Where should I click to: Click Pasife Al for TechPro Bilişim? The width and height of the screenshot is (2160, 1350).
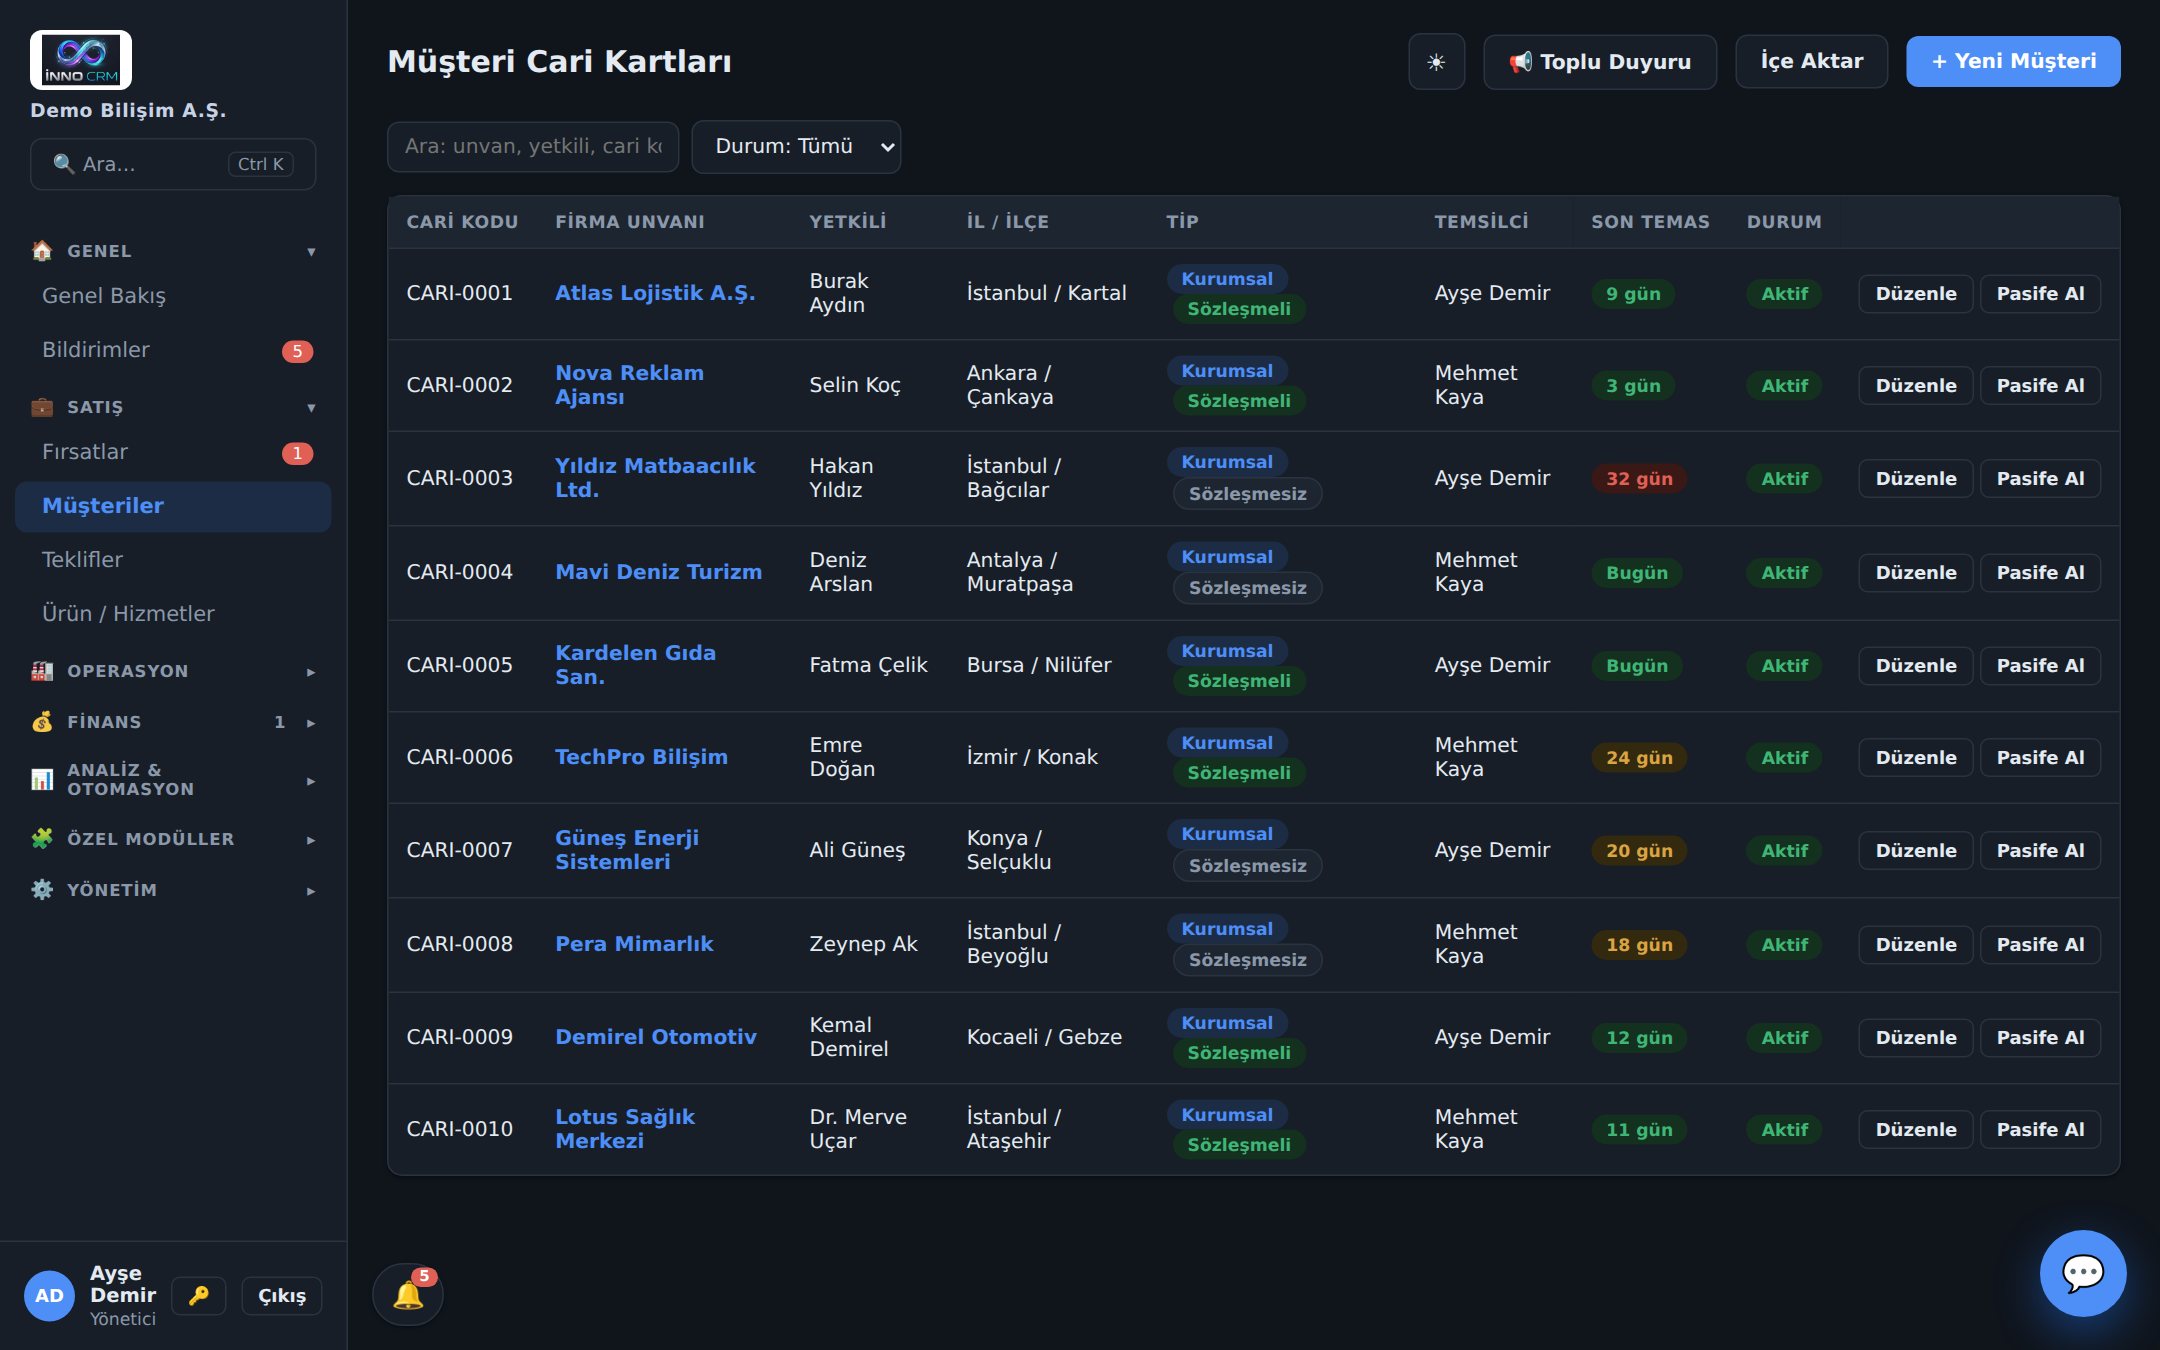(2040, 758)
